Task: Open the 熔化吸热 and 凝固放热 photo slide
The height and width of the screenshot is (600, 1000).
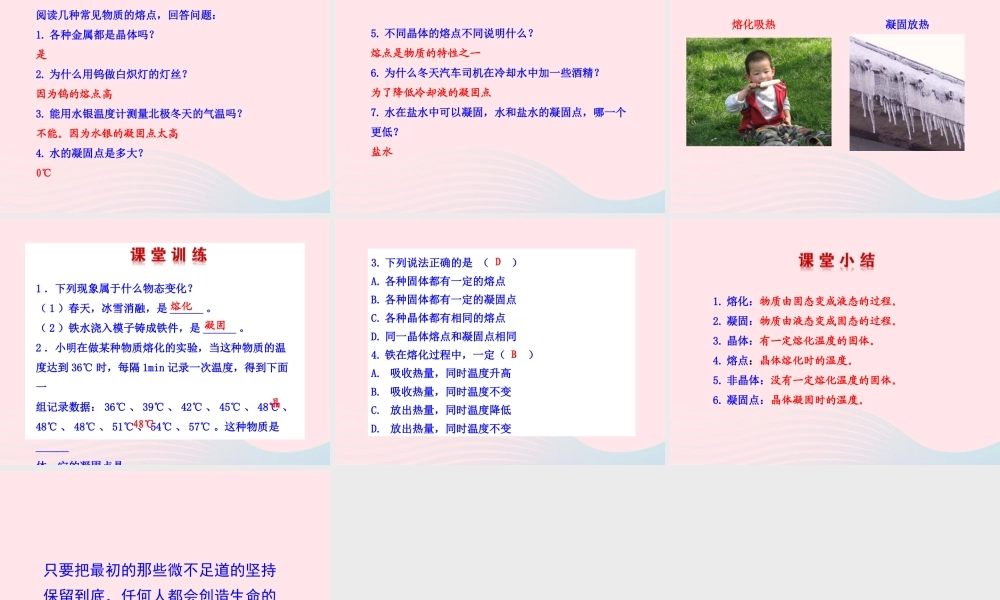Action: (835, 106)
